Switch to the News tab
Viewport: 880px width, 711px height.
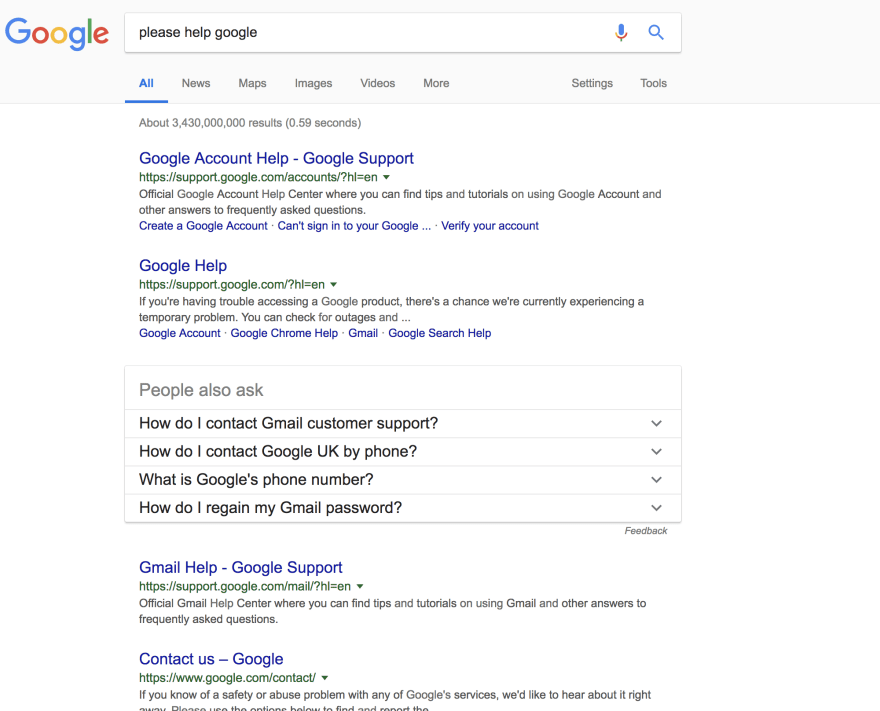coord(196,83)
